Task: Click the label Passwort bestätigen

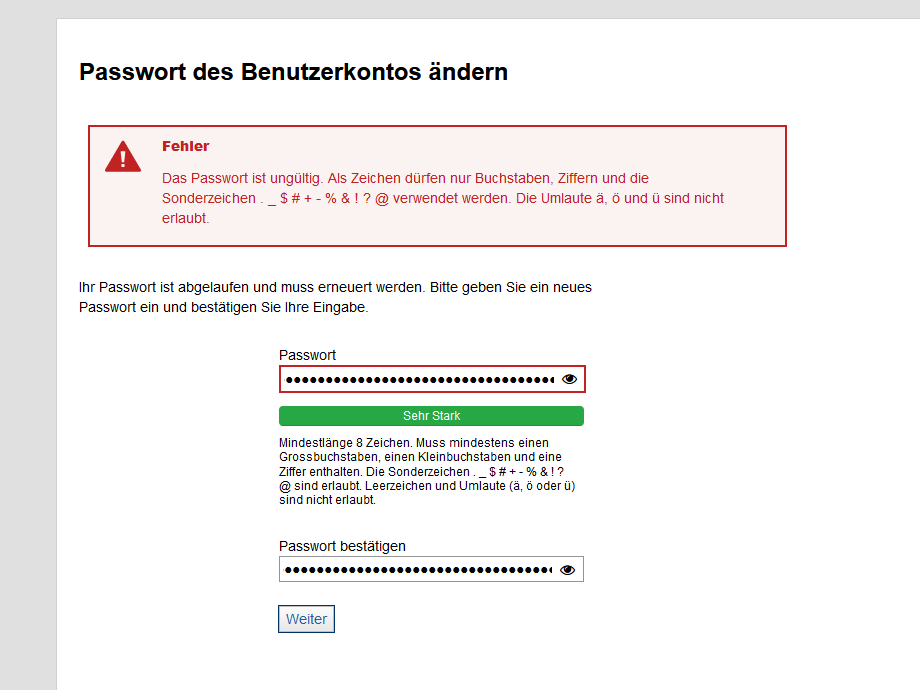Action: (342, 546)
